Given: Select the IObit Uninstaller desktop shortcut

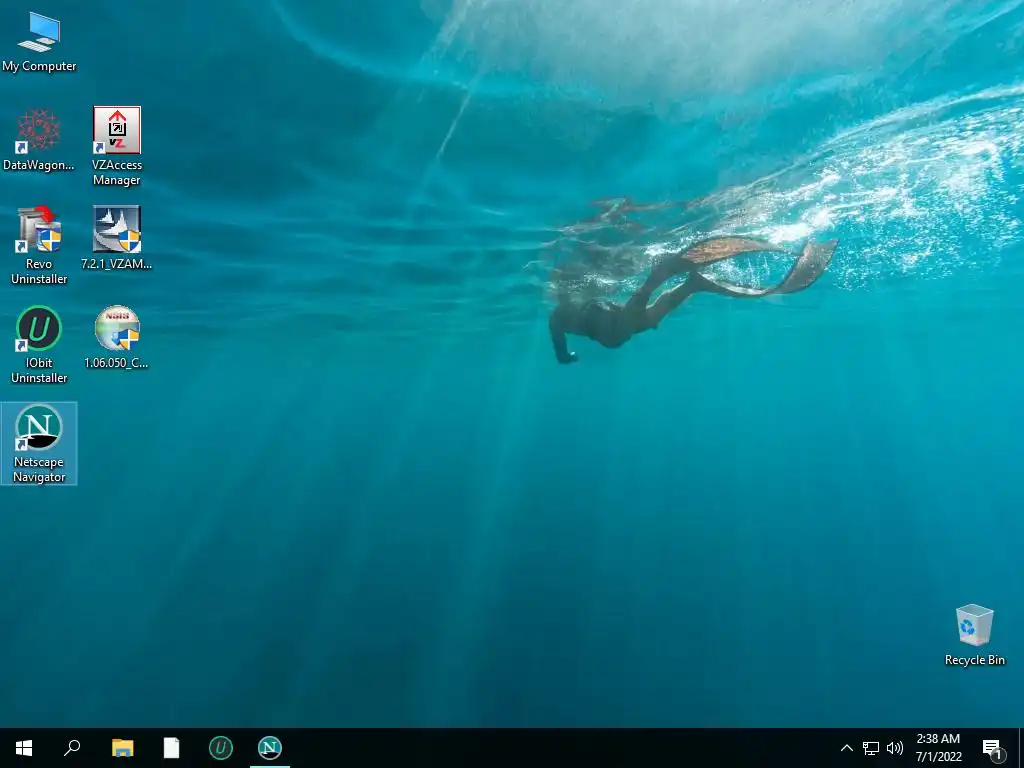Looking at the screenshot, I should pos(39,344).
